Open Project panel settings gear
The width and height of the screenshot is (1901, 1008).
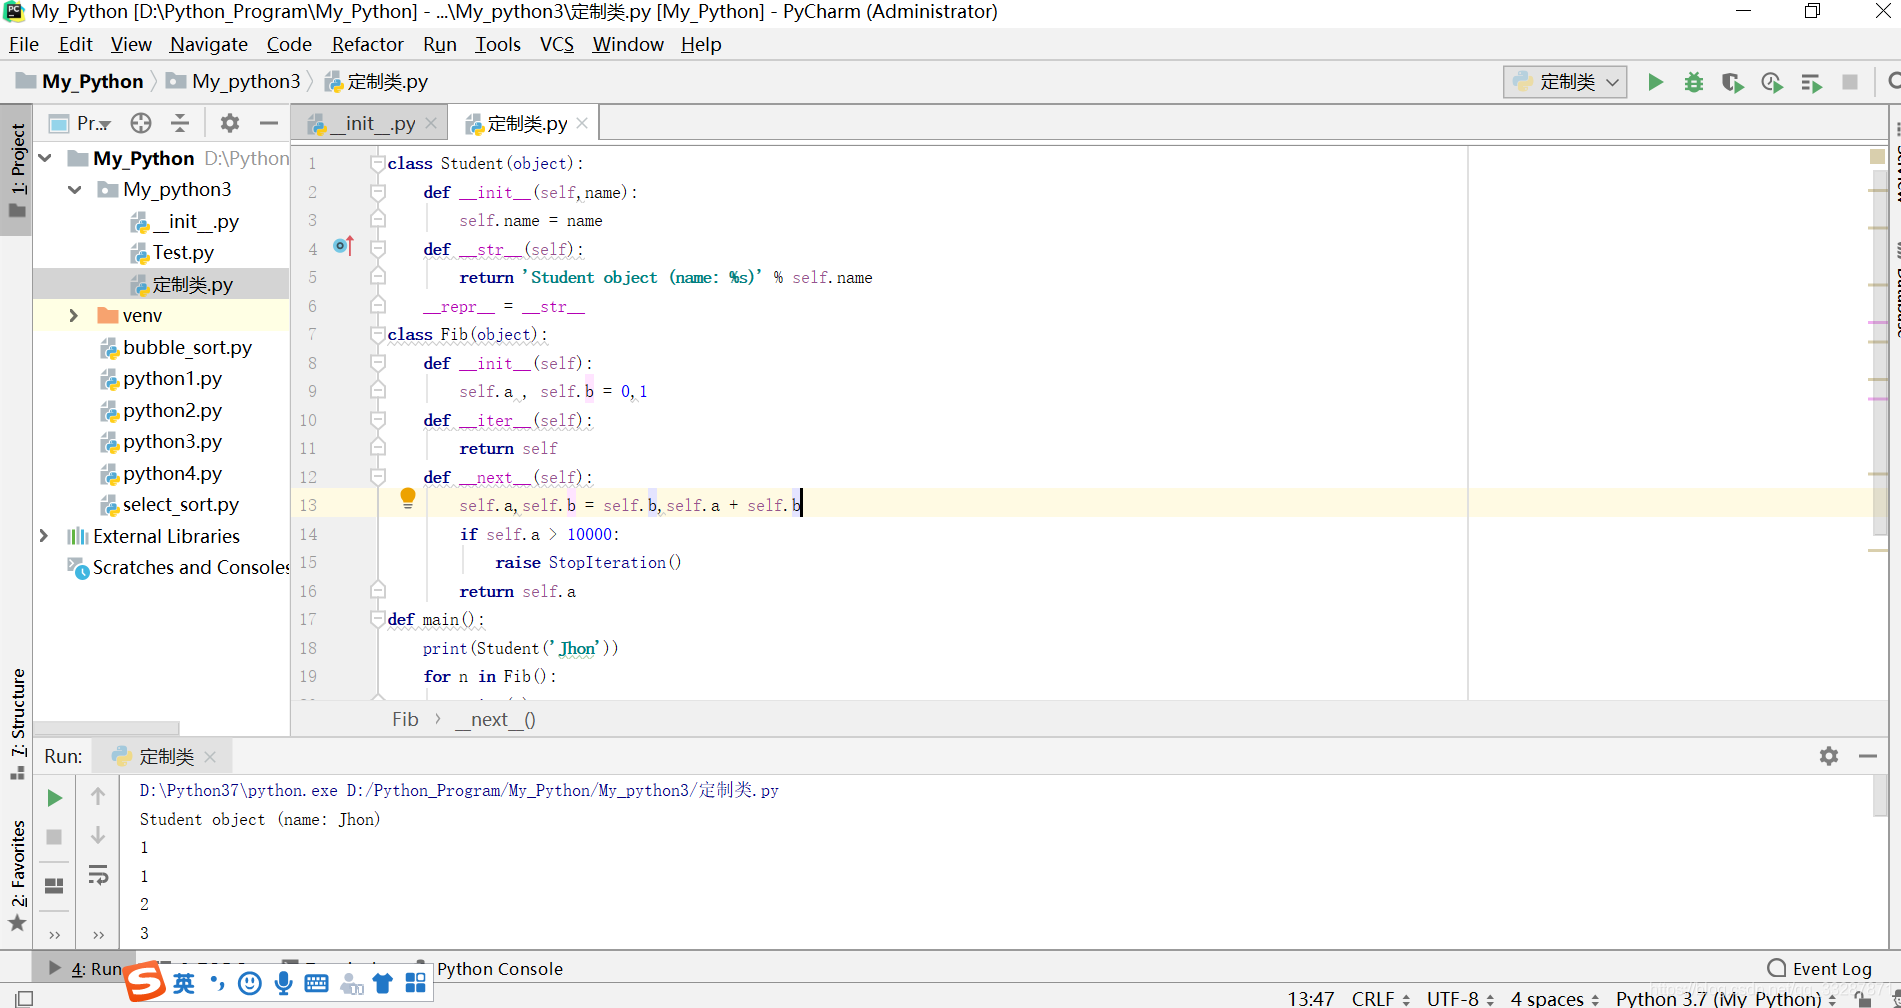[x=230, y=123]
